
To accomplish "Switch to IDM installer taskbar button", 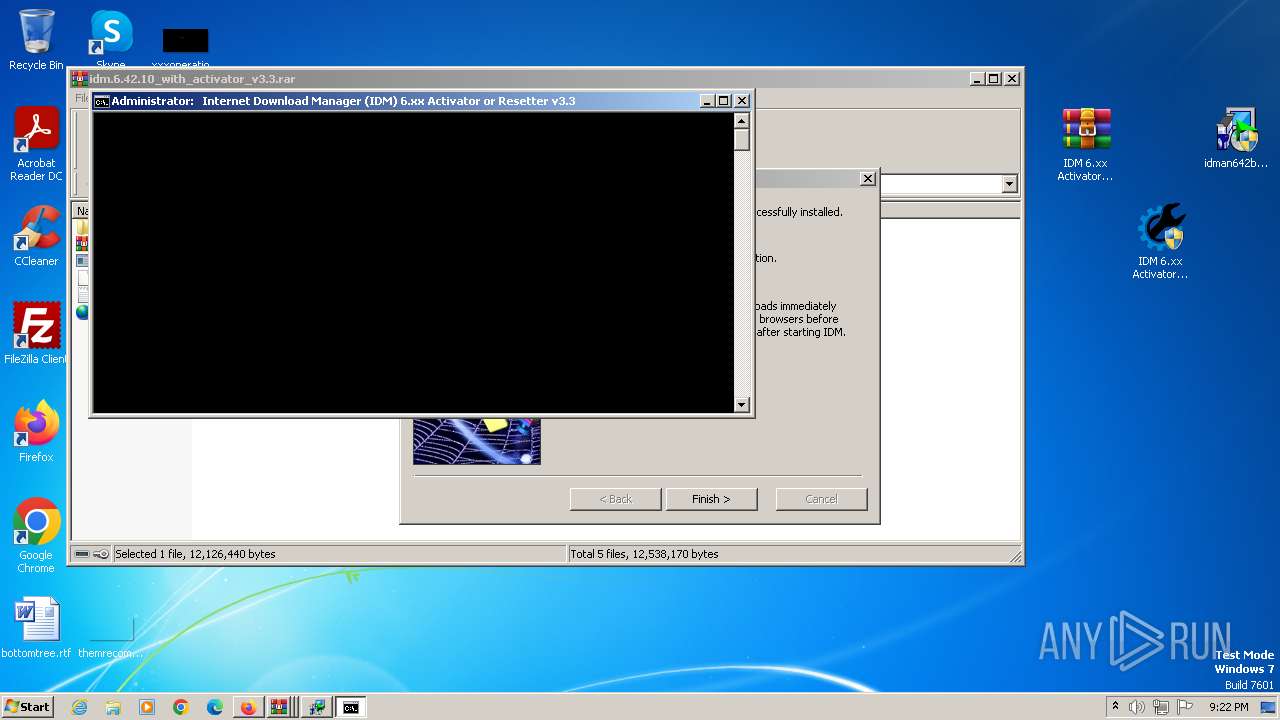I will (x=317, y=707).
